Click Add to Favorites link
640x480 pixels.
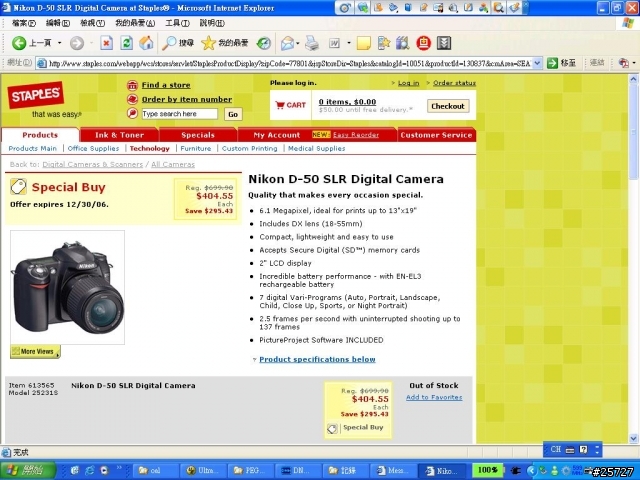434,397
